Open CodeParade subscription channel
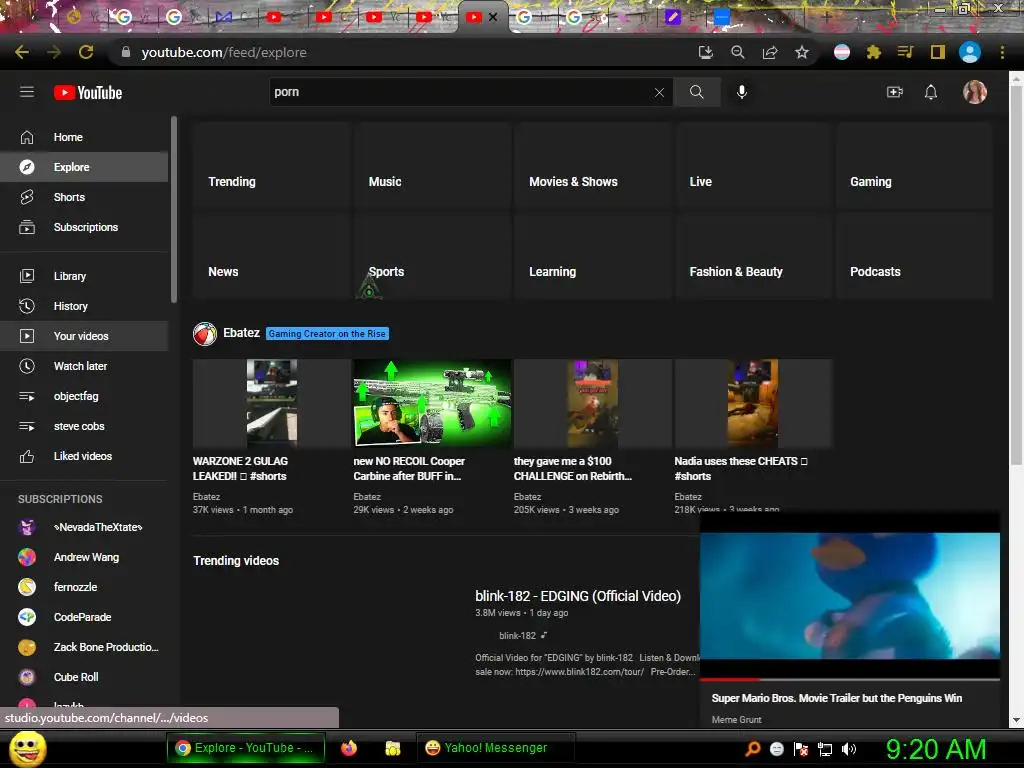The image size is (1024, 768). 84,617
